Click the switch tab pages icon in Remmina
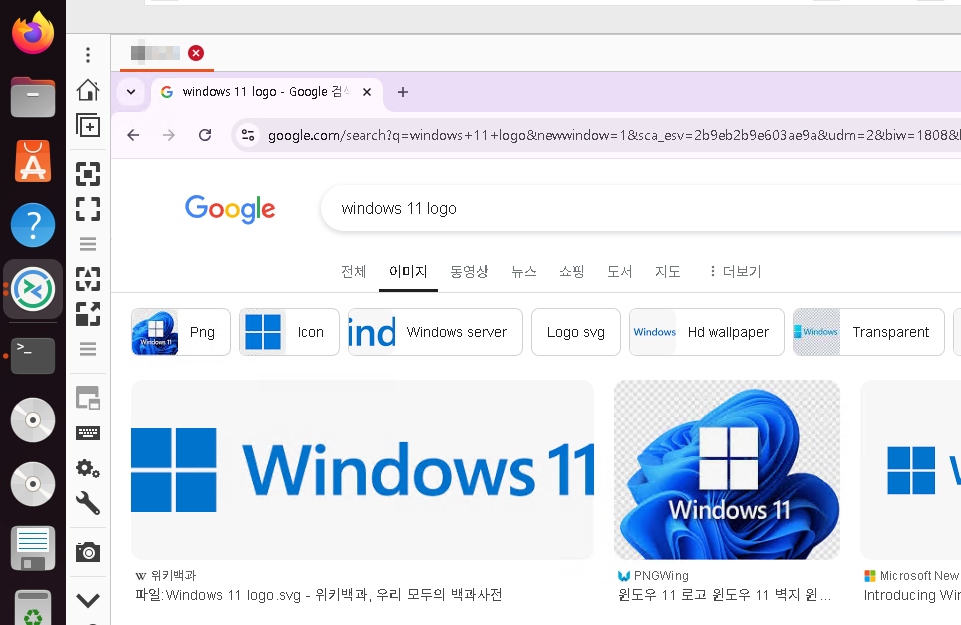The width and height of the screenshot is (961, 625). click(x=88, y=398)
